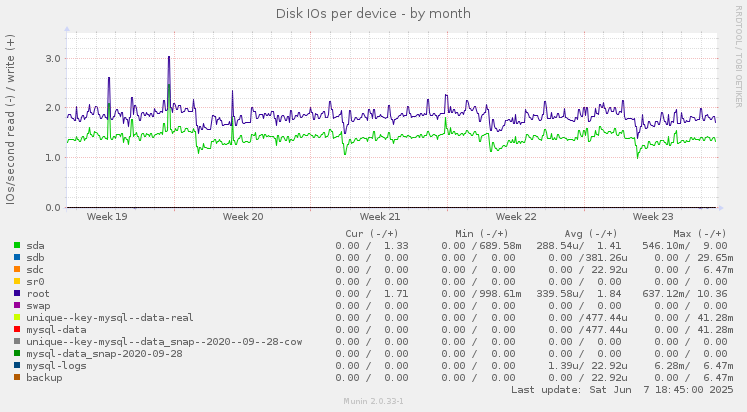
Task: Click the sdb average value '0.00 /381.26u'
Action: click(x=587, y=258)
